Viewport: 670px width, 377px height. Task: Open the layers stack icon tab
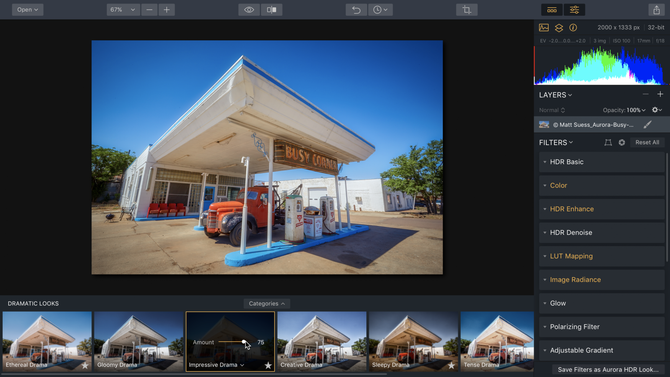pos(559,28)
